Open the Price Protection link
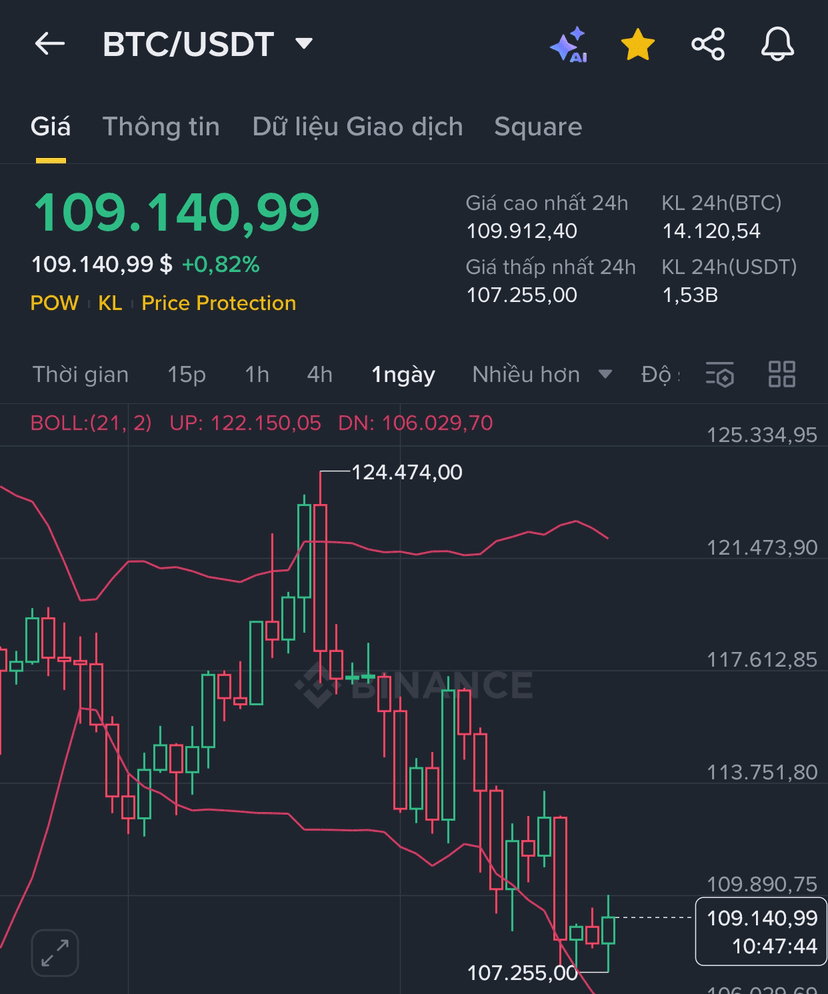 point(218,303)
